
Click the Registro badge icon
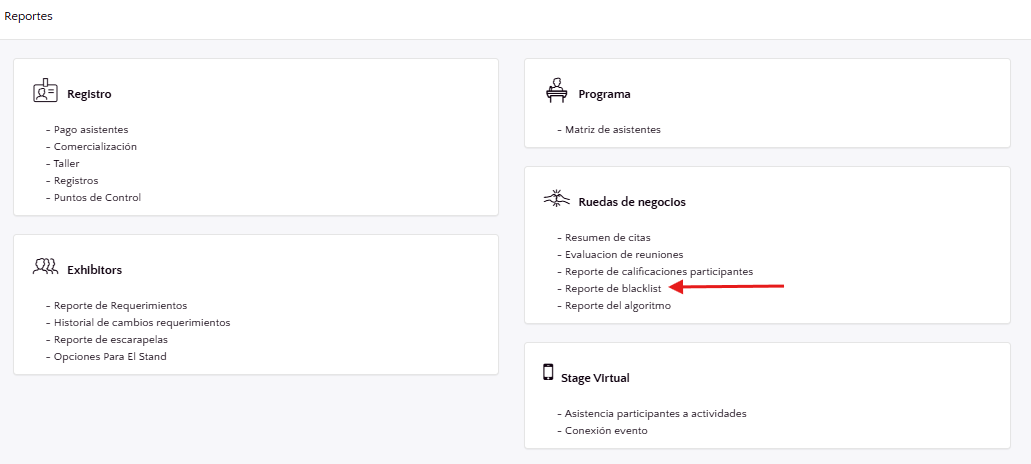(45, 92)
